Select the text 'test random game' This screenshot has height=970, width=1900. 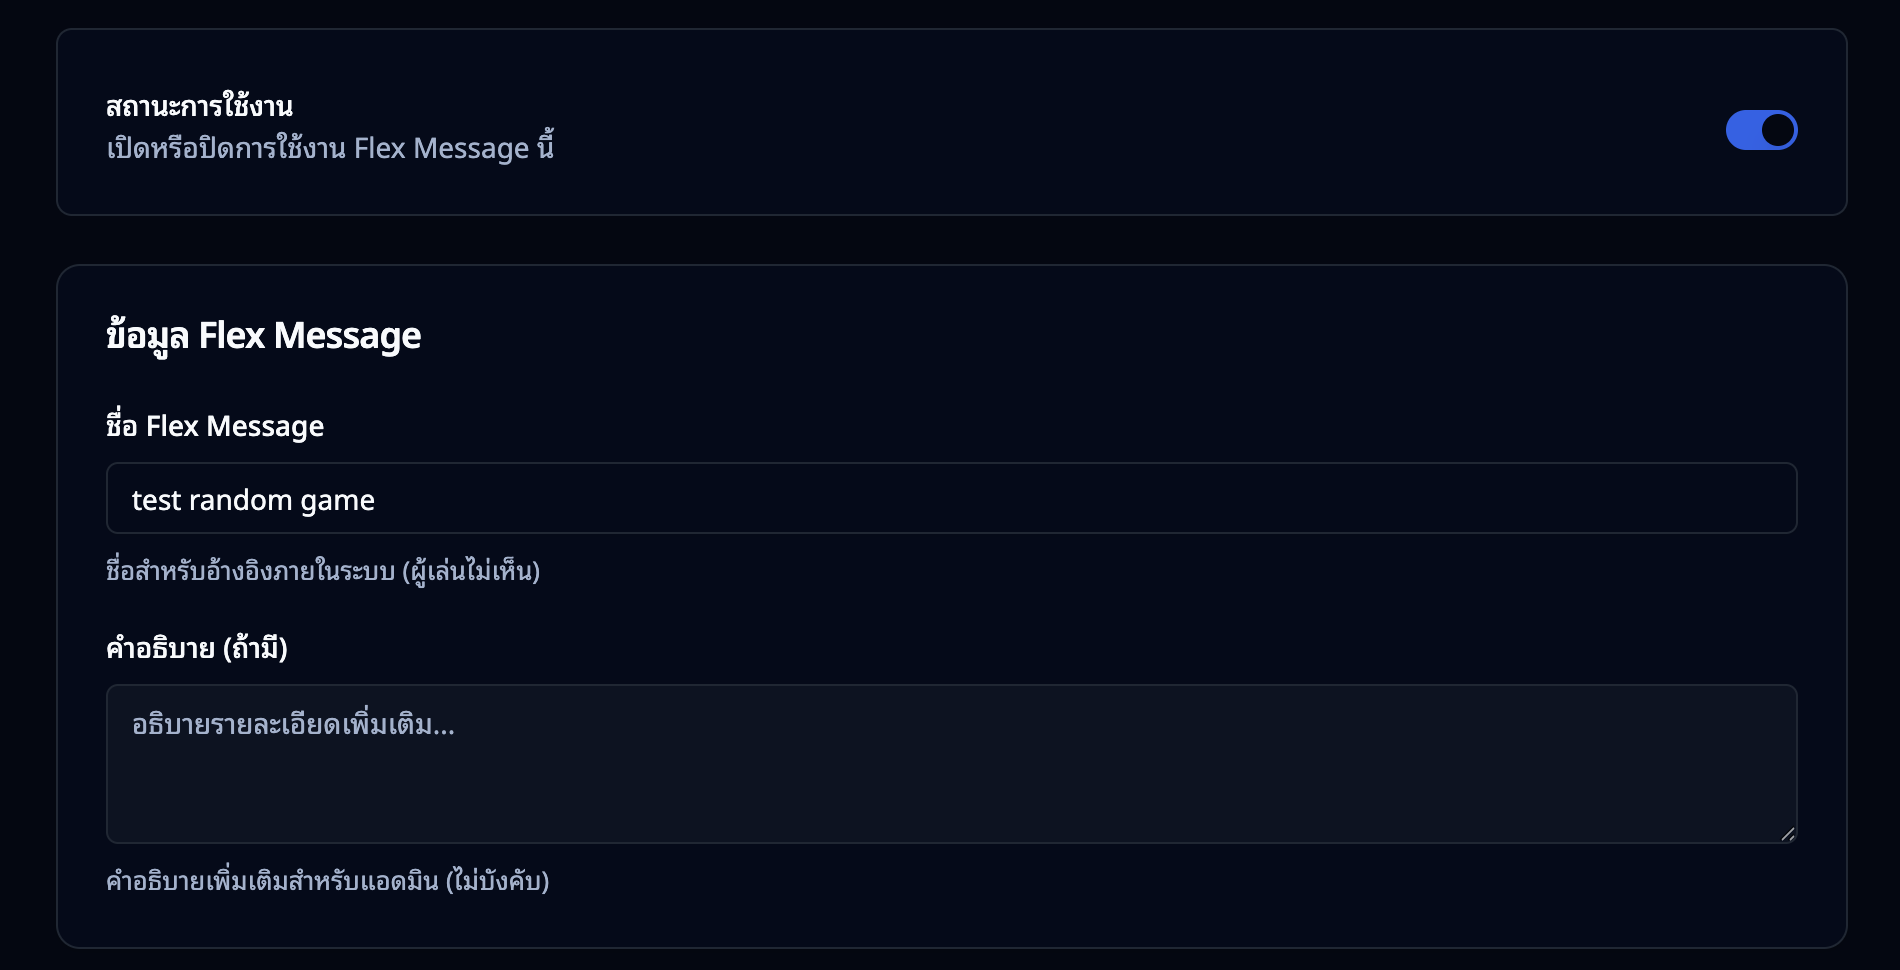[x=255, y=499]
